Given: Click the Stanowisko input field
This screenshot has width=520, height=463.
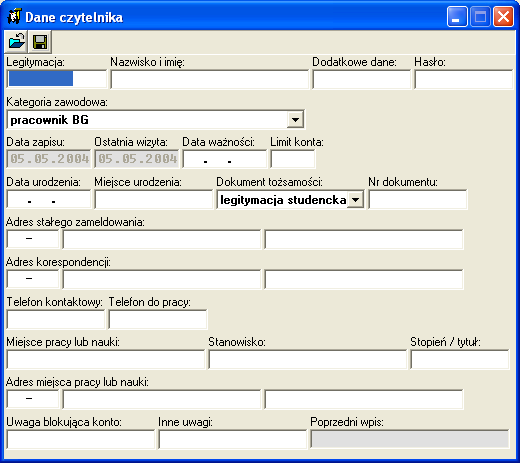Looking at the screenshot, I should pyautogui.click(x=308, y=359).
